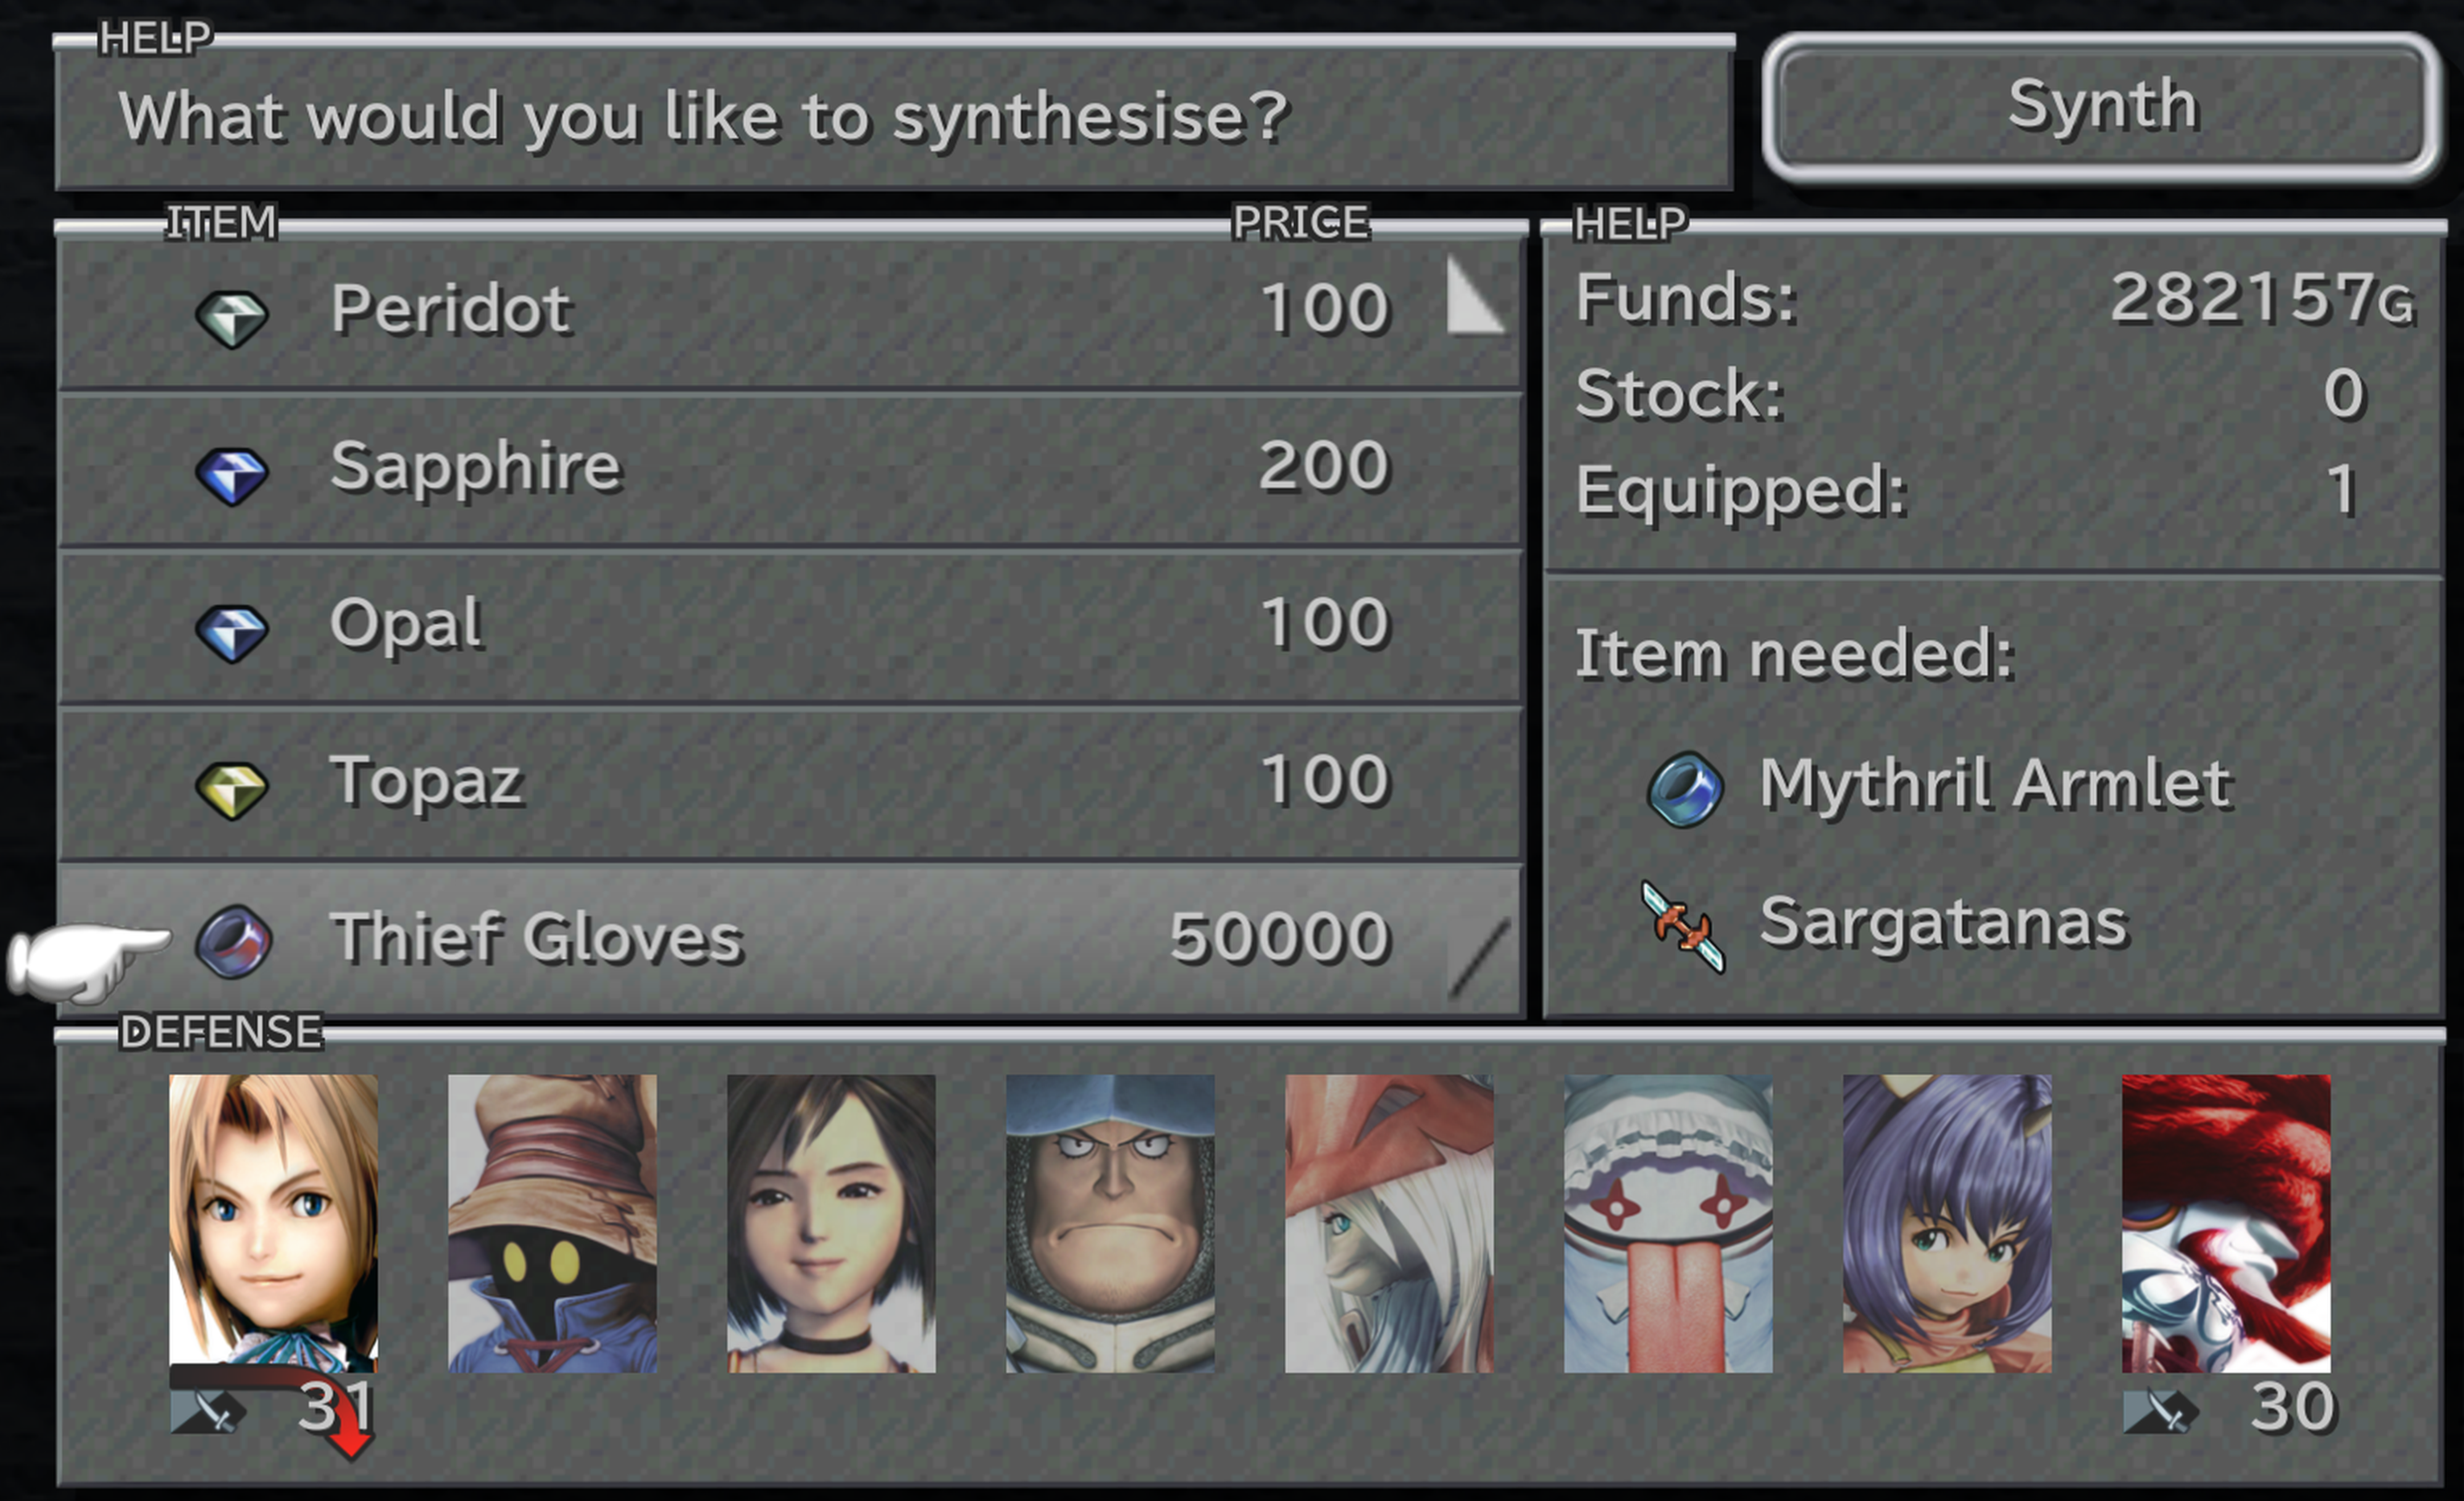
Task: Click the green Peridot gem icon
Action: tap(232, 318)
